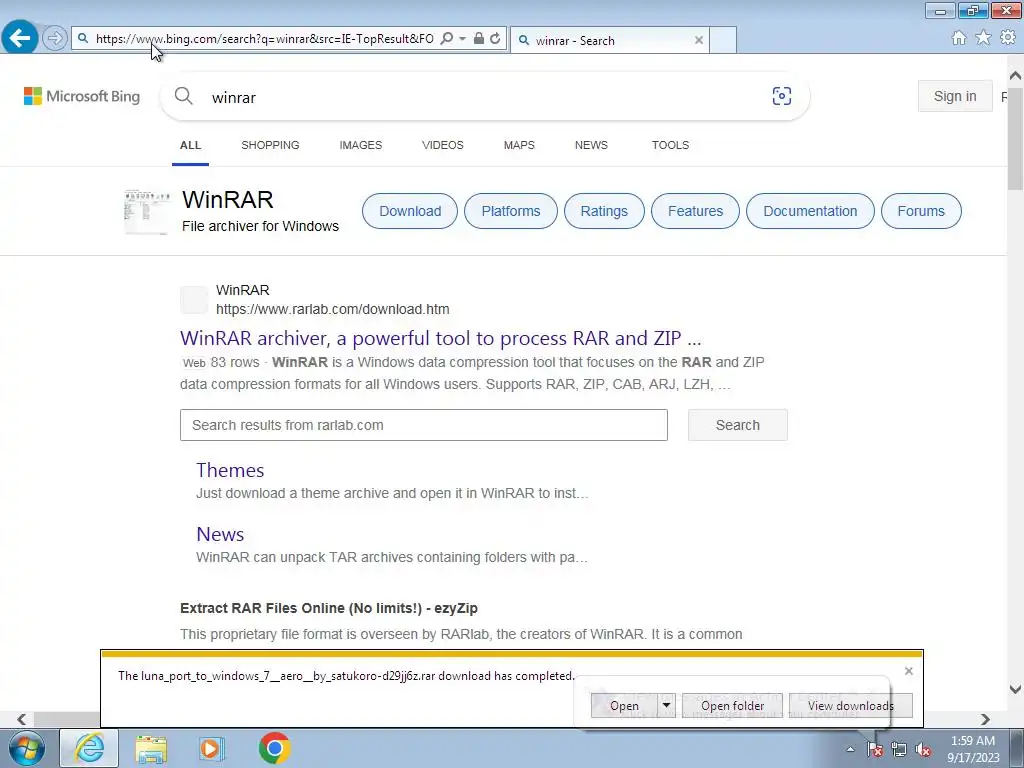Screen dimensions: 1024x768
Task: Click the horizontal scrollbar right arrow
Action: coord(985,719)
